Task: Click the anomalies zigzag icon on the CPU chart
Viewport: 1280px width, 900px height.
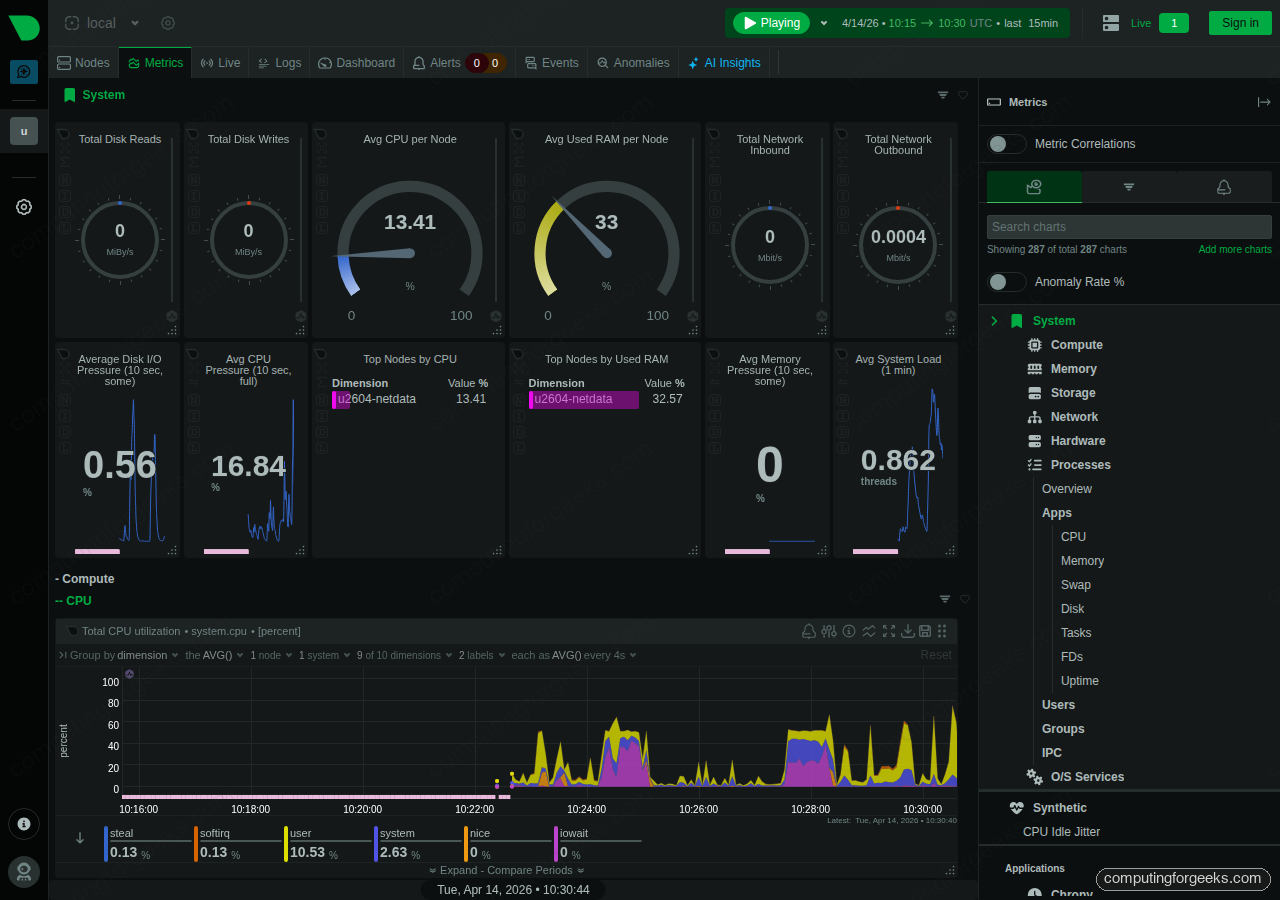Action: [869, 631]
